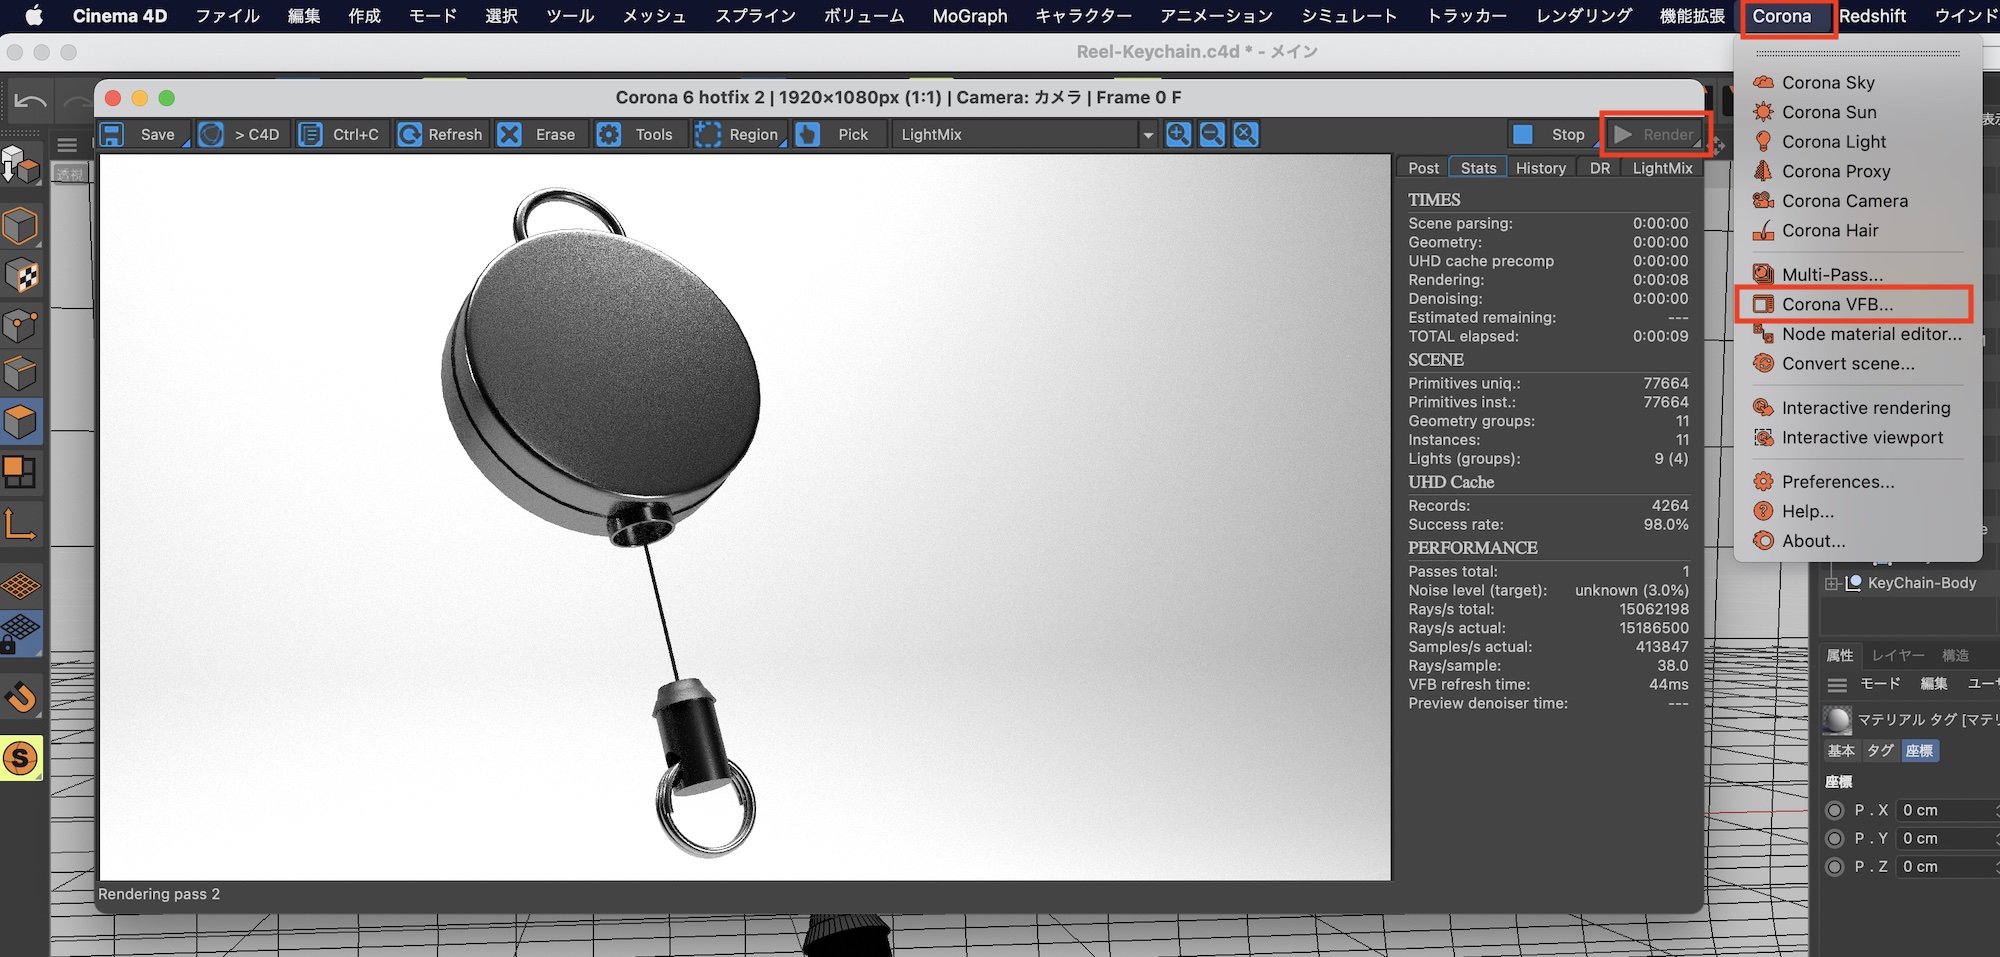Switch to the History tab

(1540, 168)
